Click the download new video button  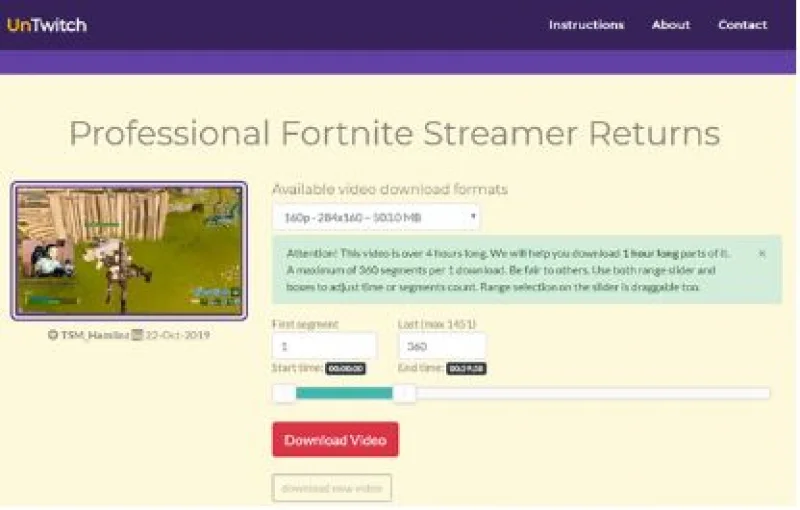pos(332,488)
